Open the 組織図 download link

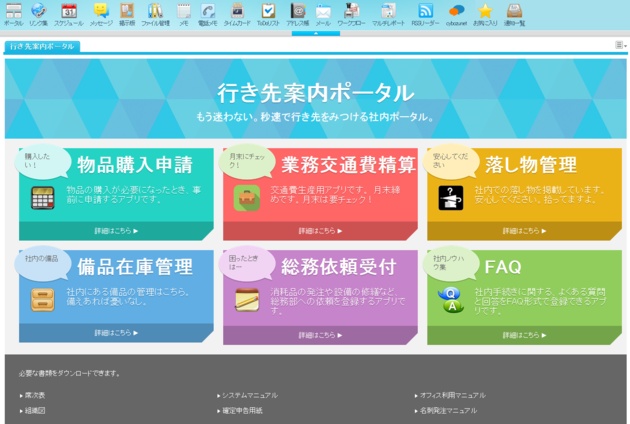point(33,411)
